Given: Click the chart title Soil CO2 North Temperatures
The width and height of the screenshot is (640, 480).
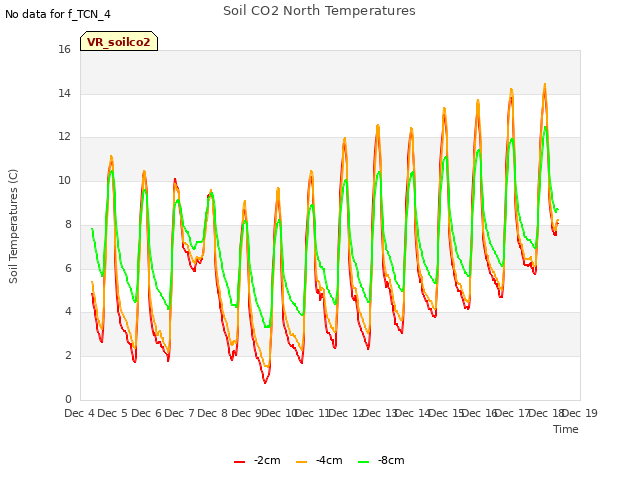Looking at the screenshot, I should pos(319,11).
